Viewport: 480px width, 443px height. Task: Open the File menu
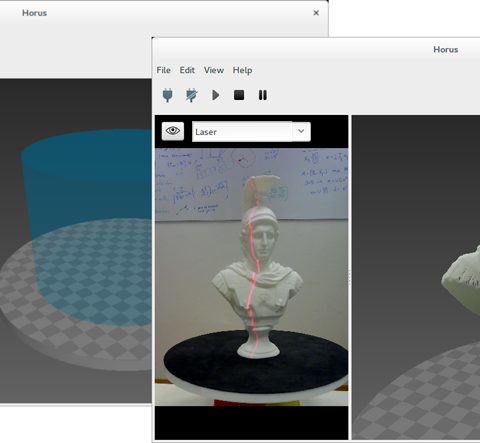click(x=163, y=70)
